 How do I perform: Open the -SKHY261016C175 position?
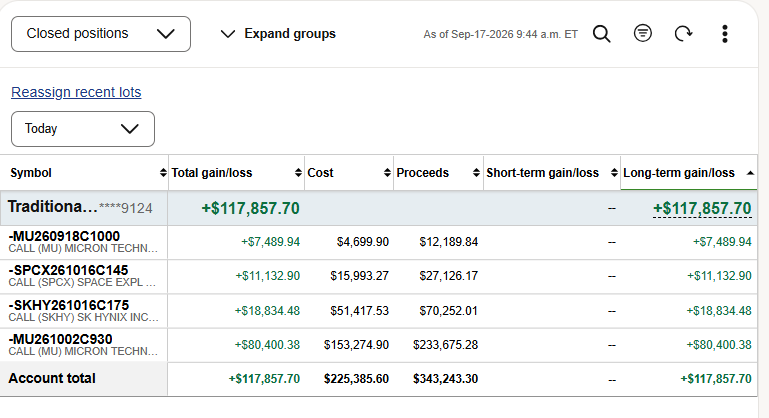(69, 305)
